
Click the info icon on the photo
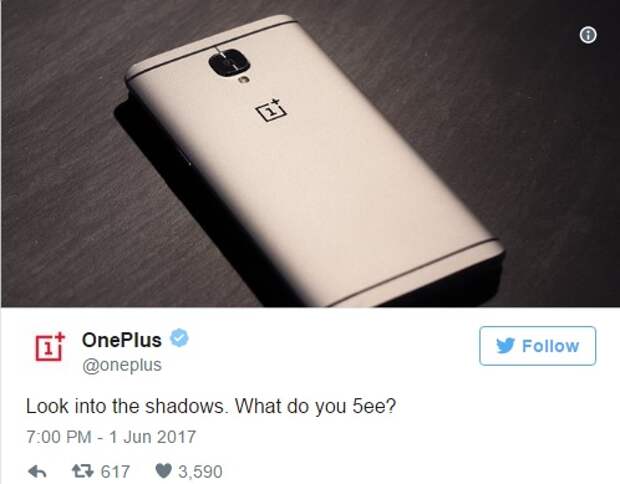pyautogui.click(x=588, y=35)
